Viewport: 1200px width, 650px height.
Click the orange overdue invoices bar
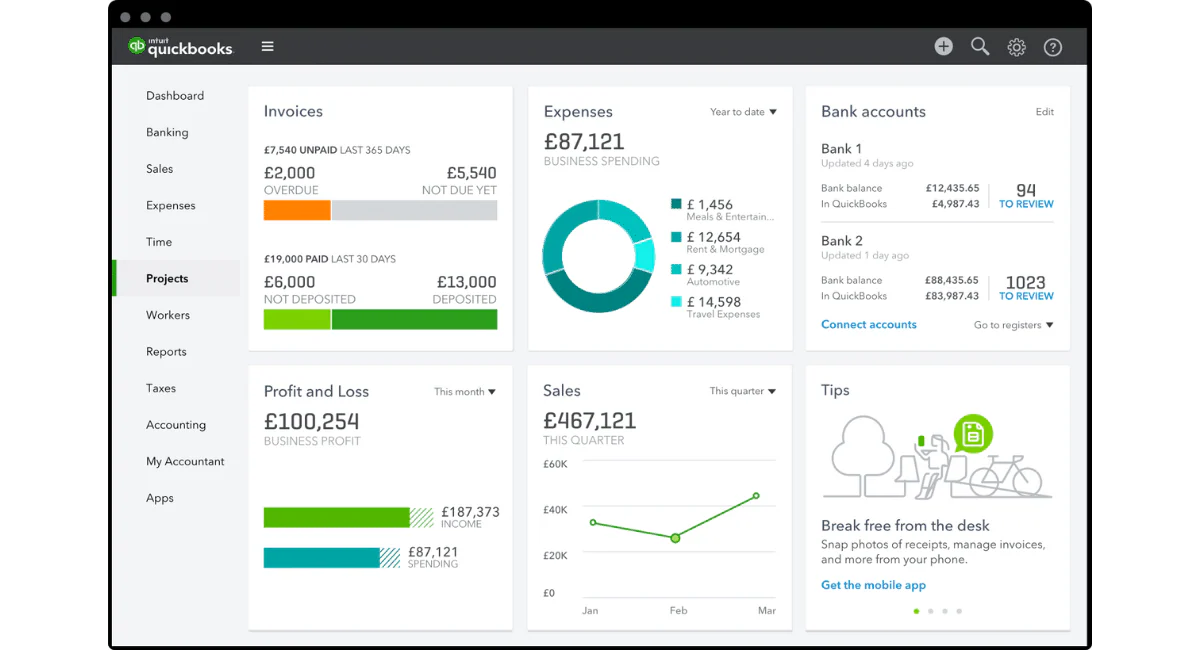(297, 210)
